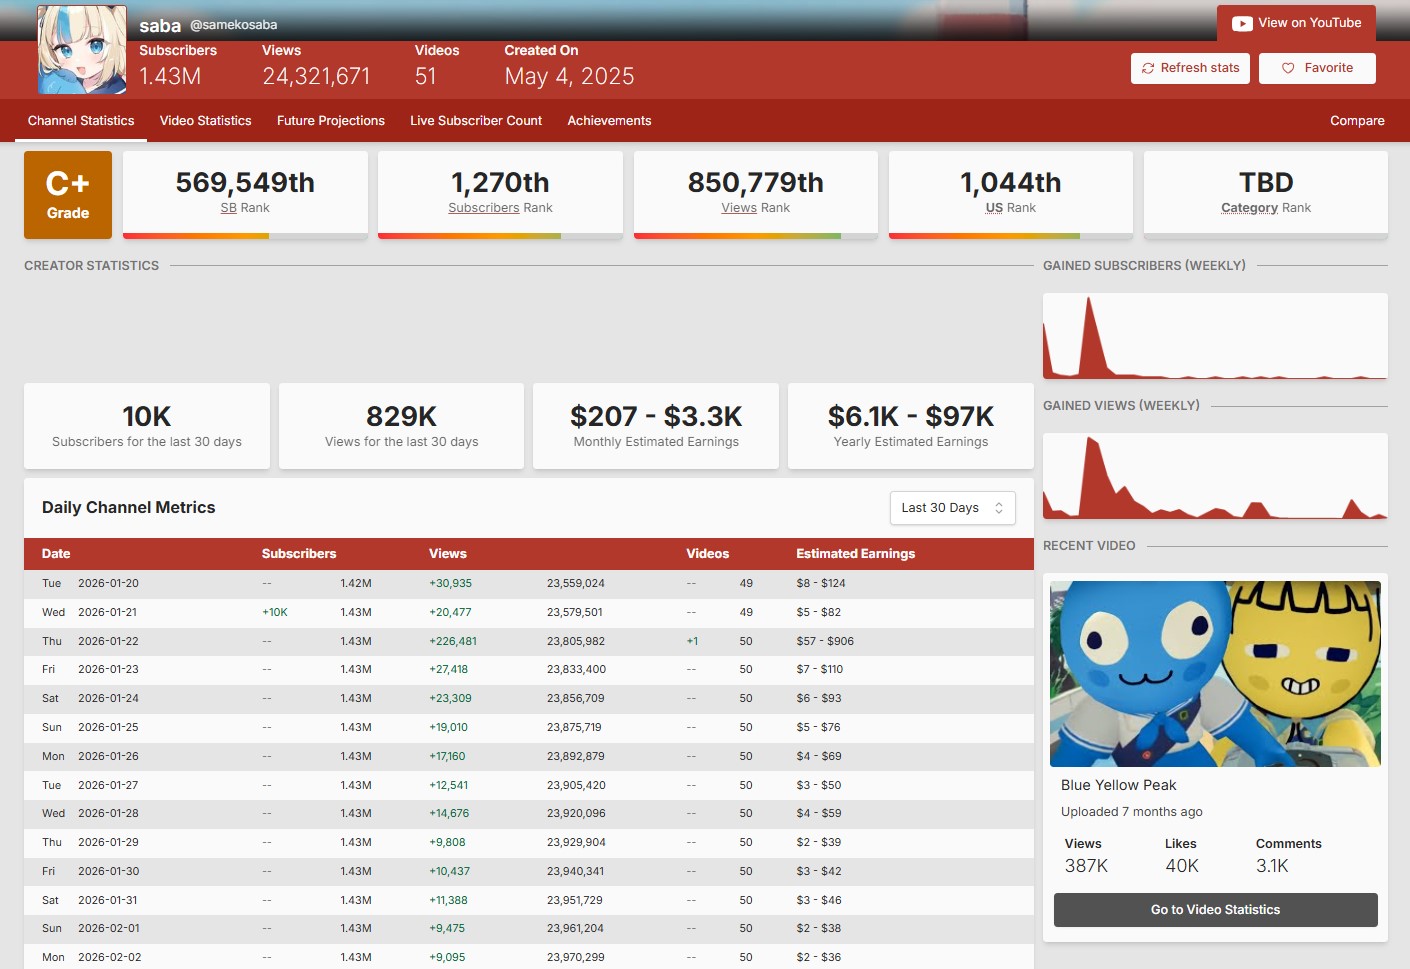Select the 2026-02-02 date cell

click(109, 958)
